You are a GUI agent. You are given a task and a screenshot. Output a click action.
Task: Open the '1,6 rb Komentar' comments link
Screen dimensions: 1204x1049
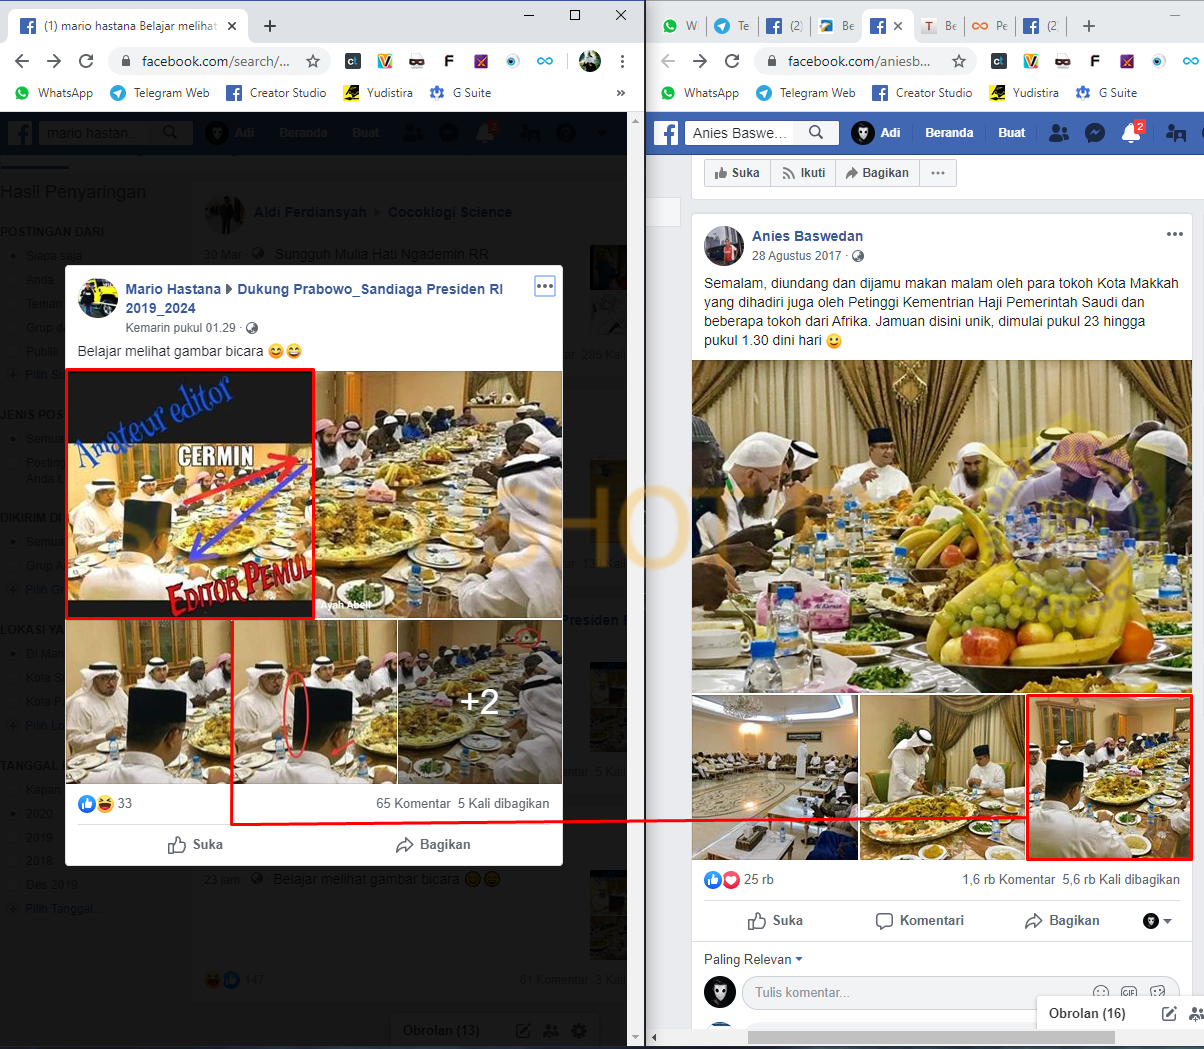coord(1008,880)
